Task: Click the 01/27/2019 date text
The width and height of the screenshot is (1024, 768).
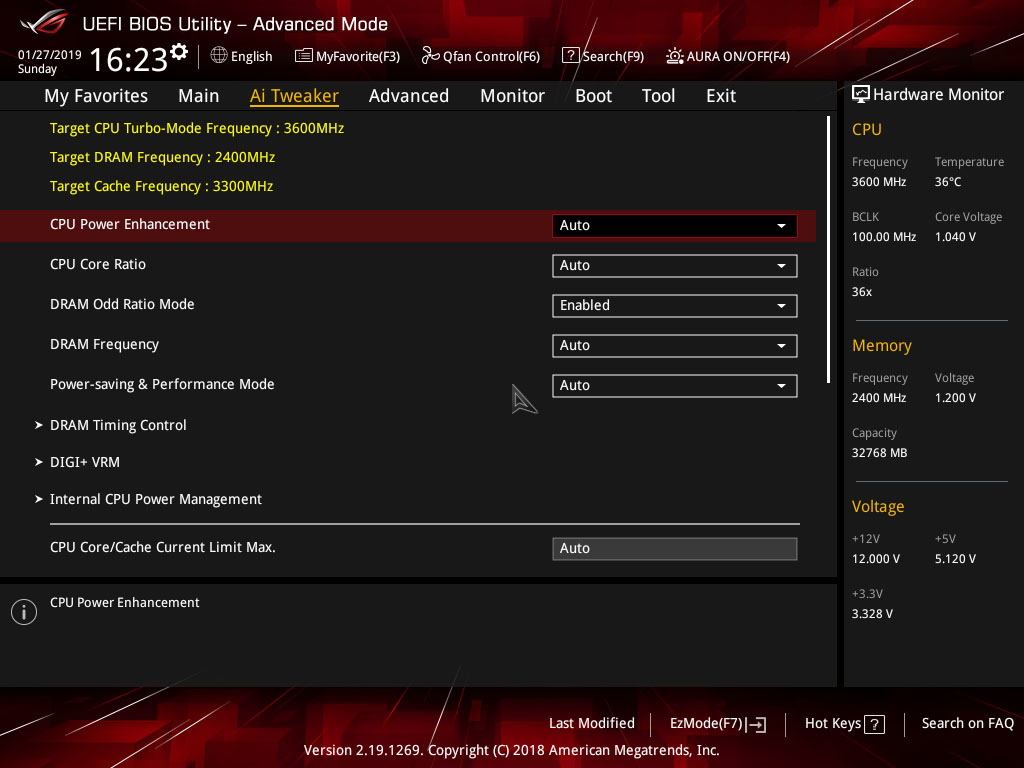Action: pyautogui.click(x=50, y=55)
